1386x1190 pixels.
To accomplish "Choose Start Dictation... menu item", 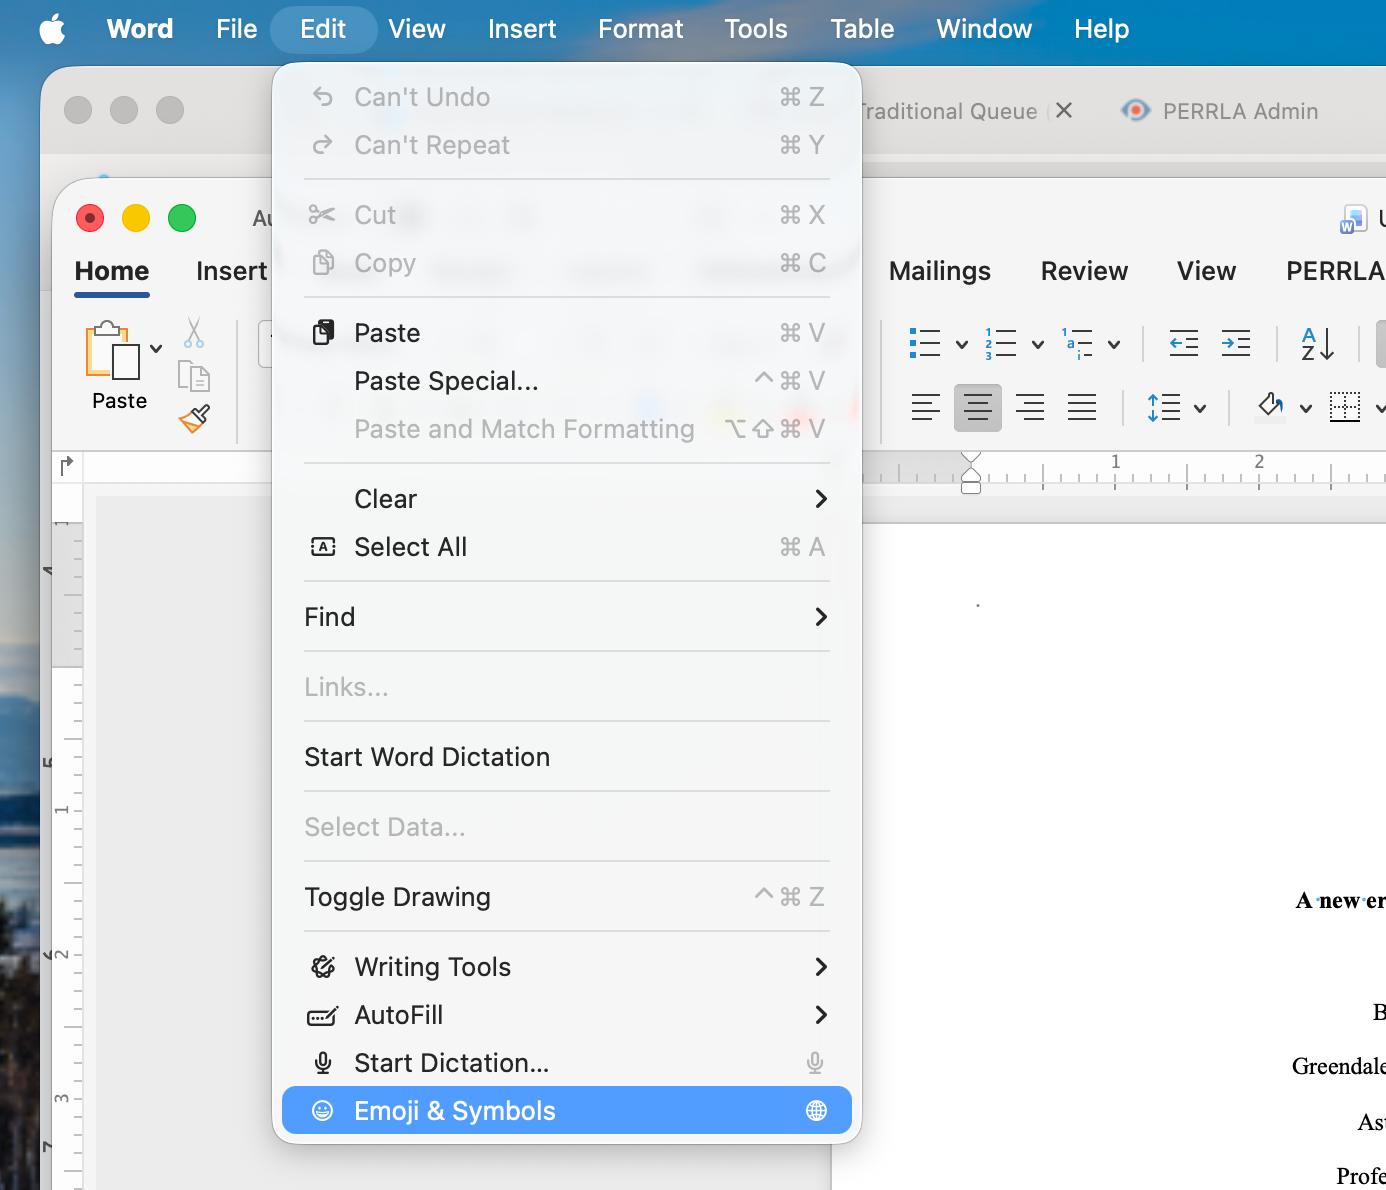I will (567, 1063).
